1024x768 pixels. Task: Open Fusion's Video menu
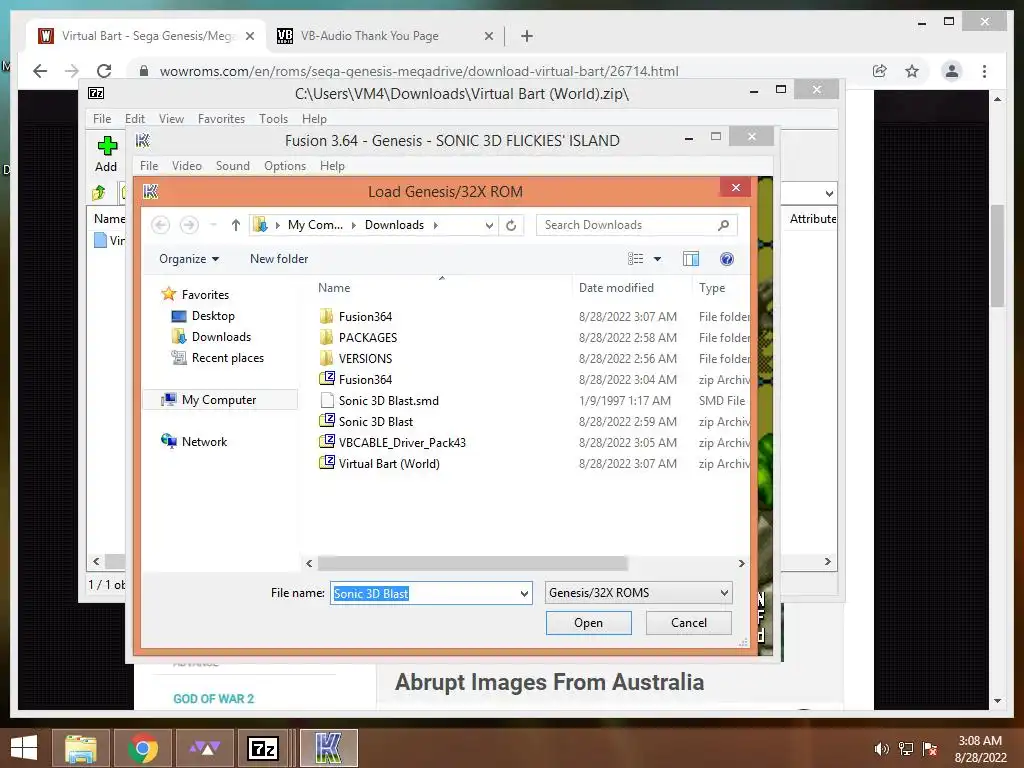[x=187, y=167]
